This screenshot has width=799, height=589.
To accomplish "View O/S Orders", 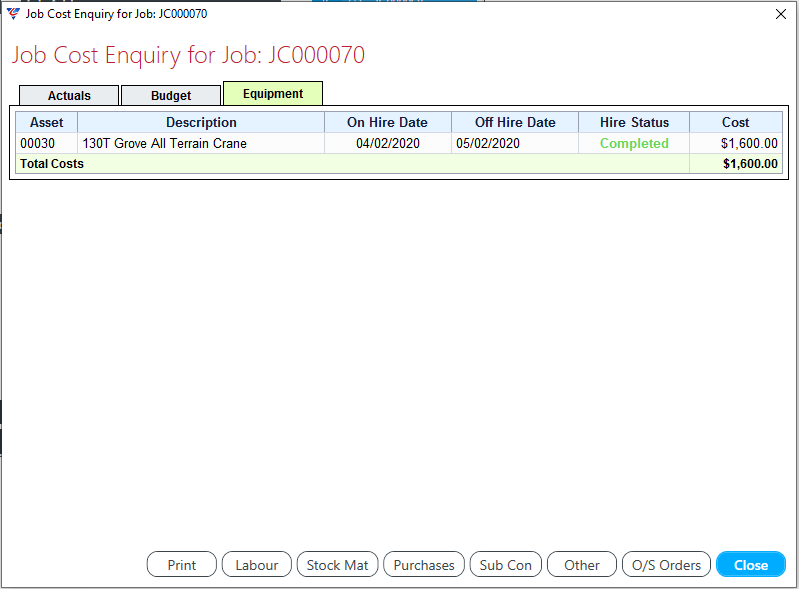I will 666,565.
